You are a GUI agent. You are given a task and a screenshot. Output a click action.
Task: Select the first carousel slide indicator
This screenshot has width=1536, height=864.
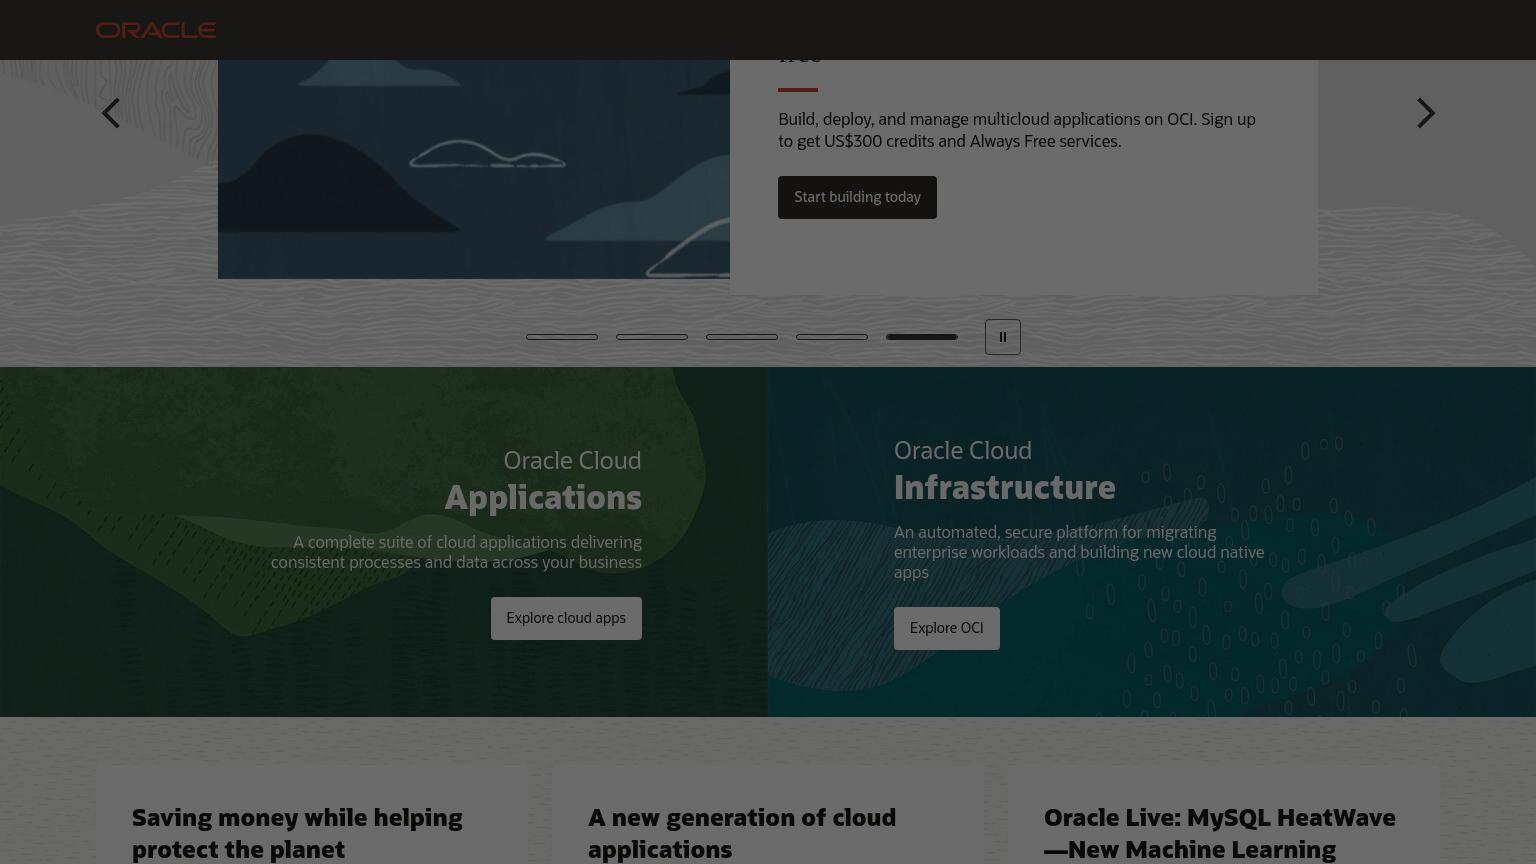click(x=562, y=337)
